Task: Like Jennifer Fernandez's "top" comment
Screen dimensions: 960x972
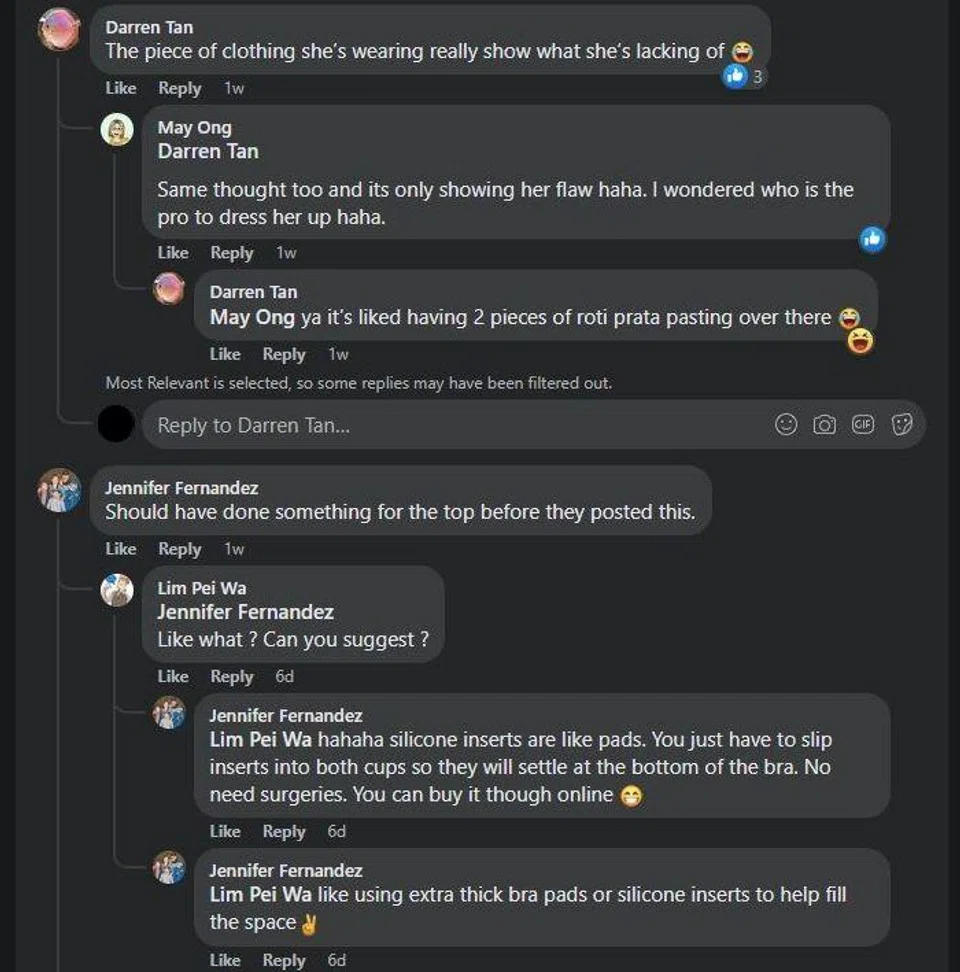Action: [x=120, y=549]
